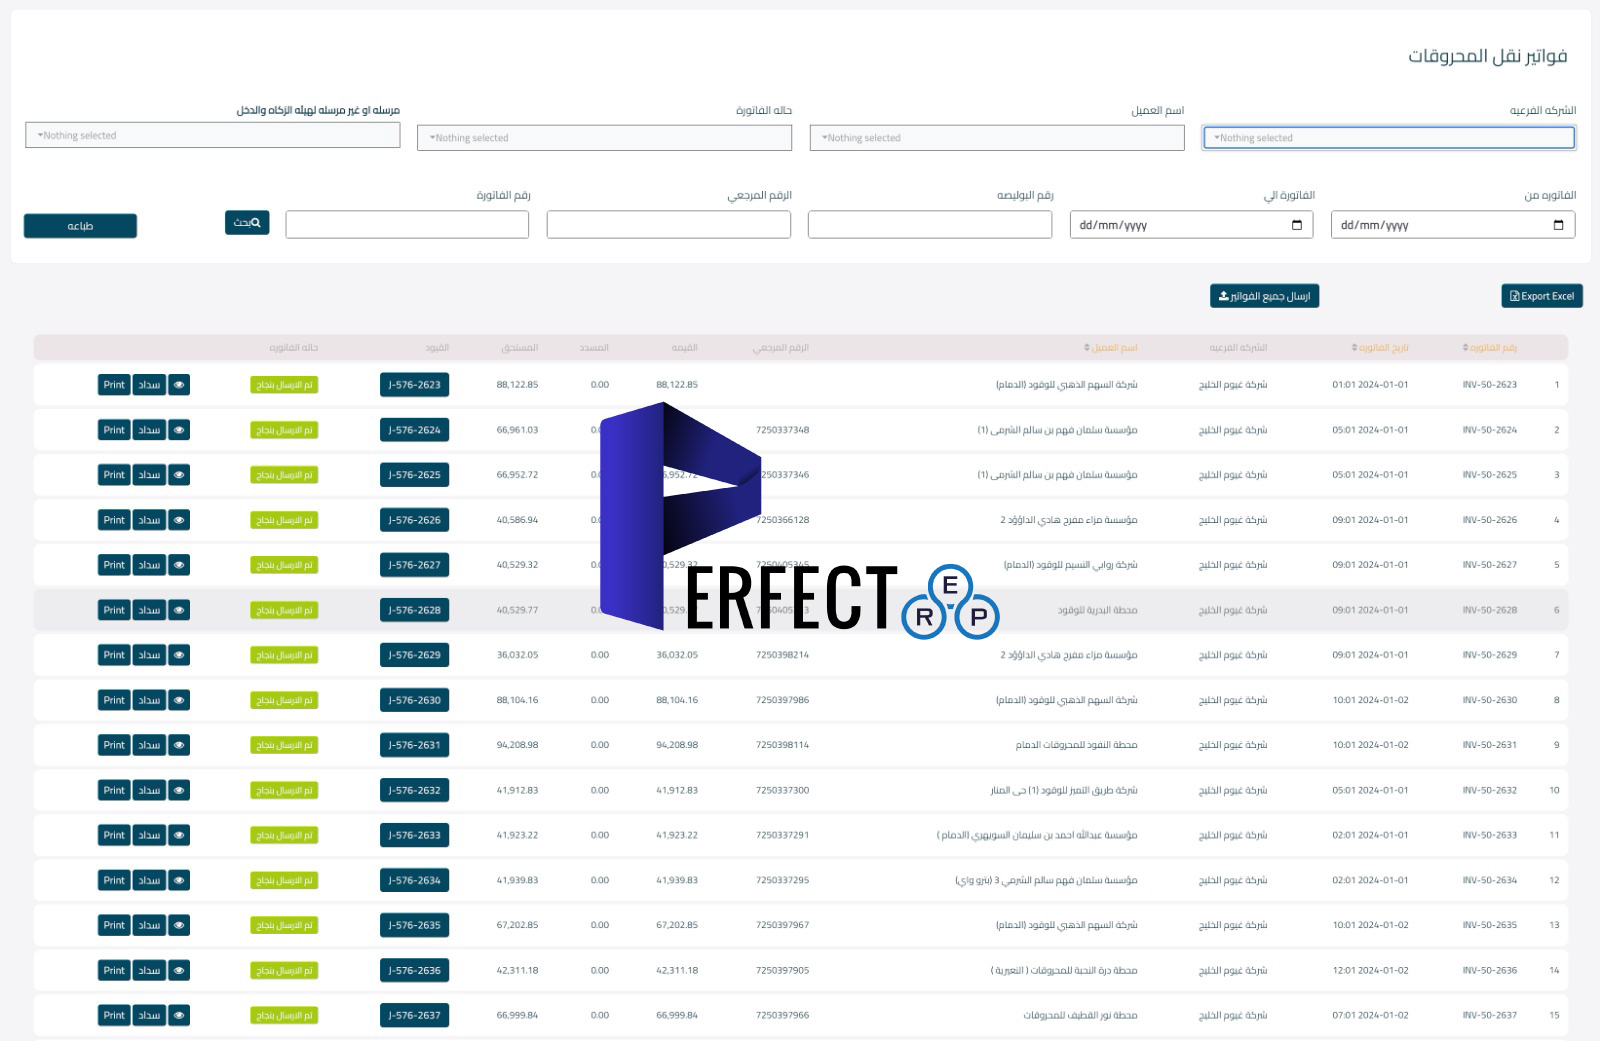Viewport: 1600px width, 1041px height.
Task: View invoice INV-50-2630 via eye icon
Action: pos(179,700)
